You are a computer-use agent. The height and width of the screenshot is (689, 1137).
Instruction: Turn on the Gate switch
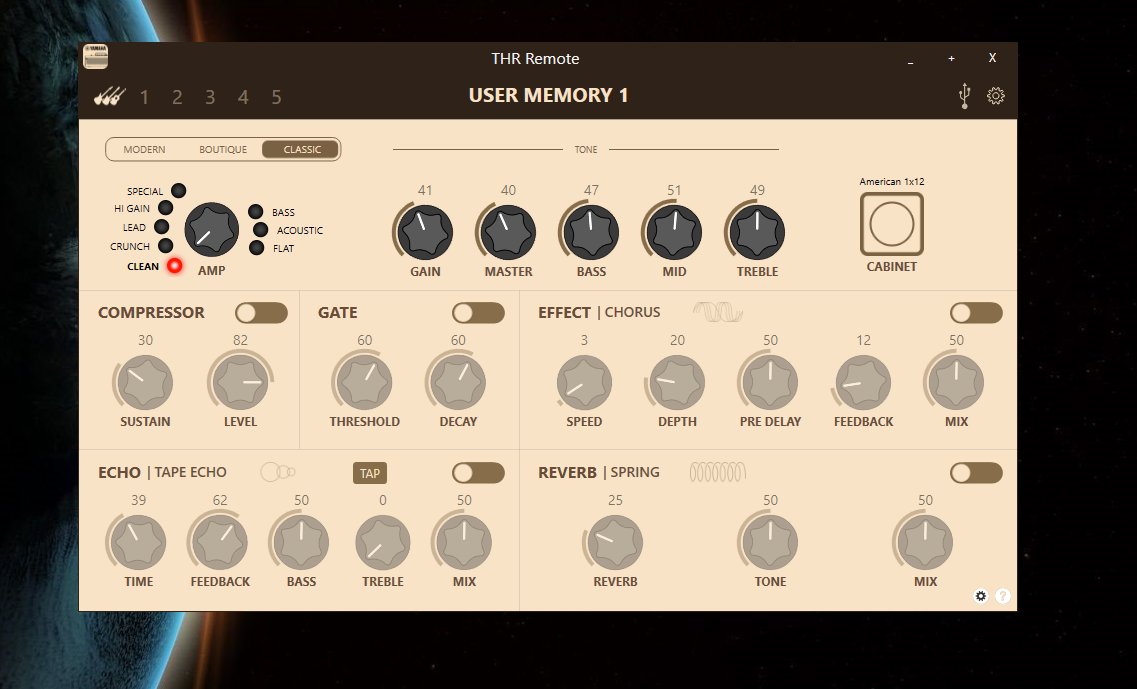click(x=478, y=313)
